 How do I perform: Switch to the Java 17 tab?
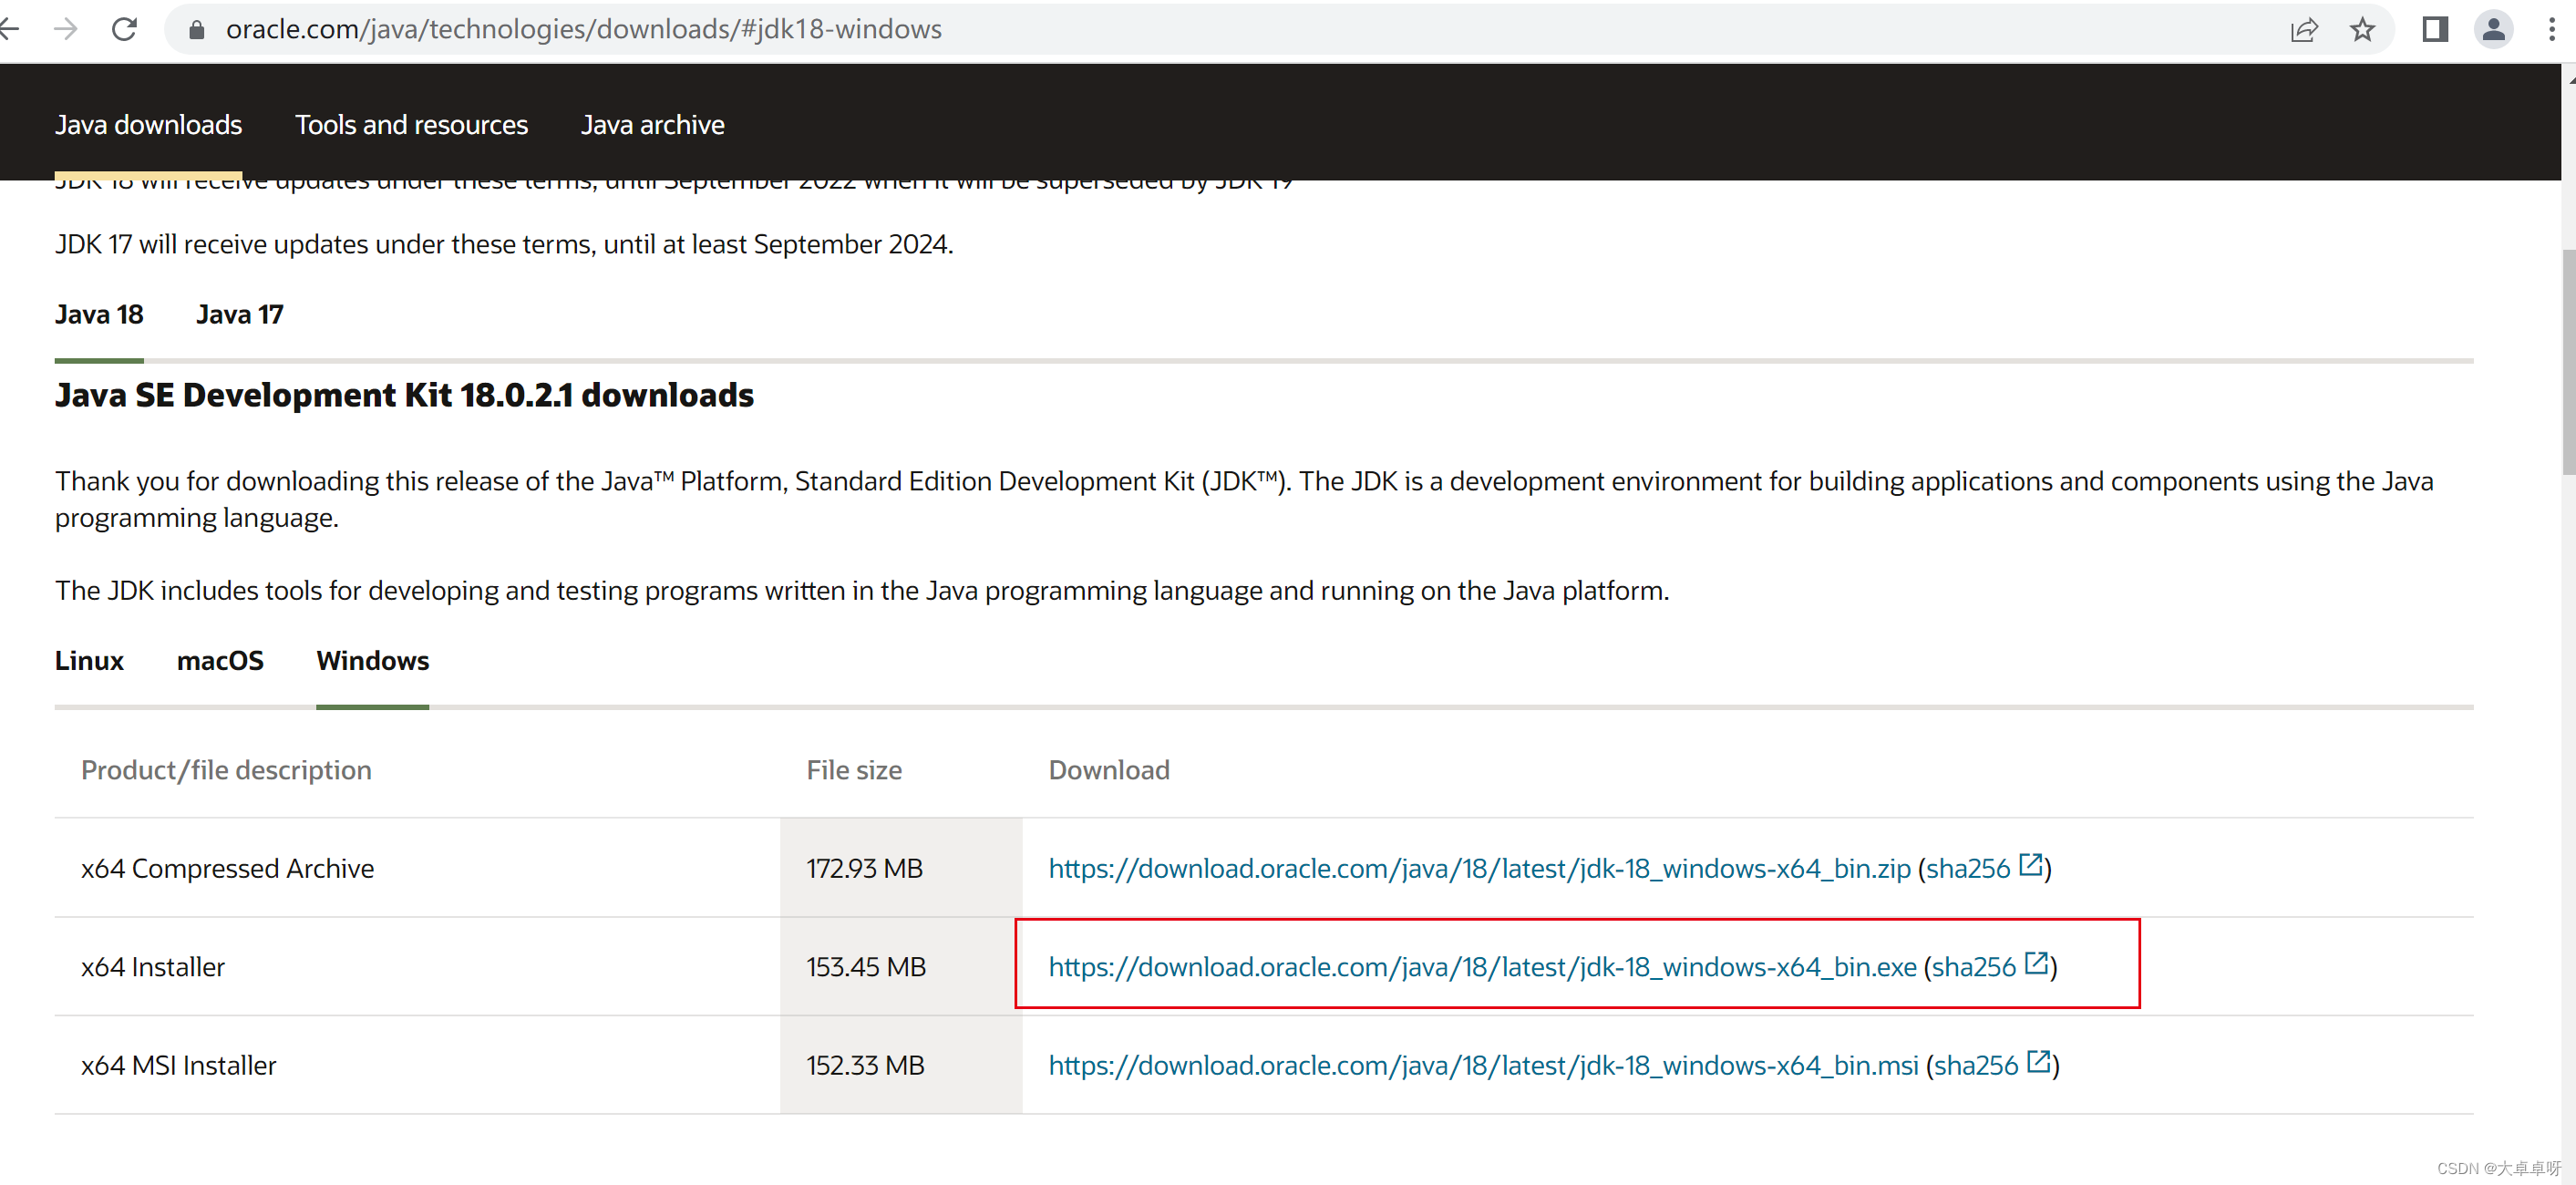(x=240, y=314)
